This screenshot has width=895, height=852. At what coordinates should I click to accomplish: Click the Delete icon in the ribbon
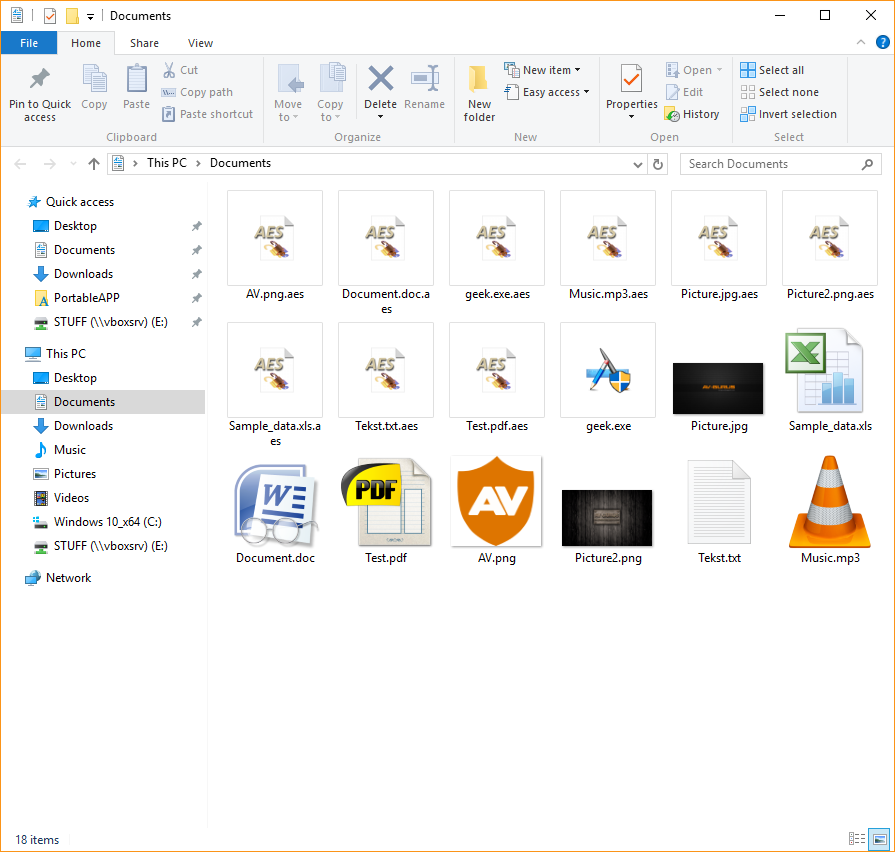[380, 80]
